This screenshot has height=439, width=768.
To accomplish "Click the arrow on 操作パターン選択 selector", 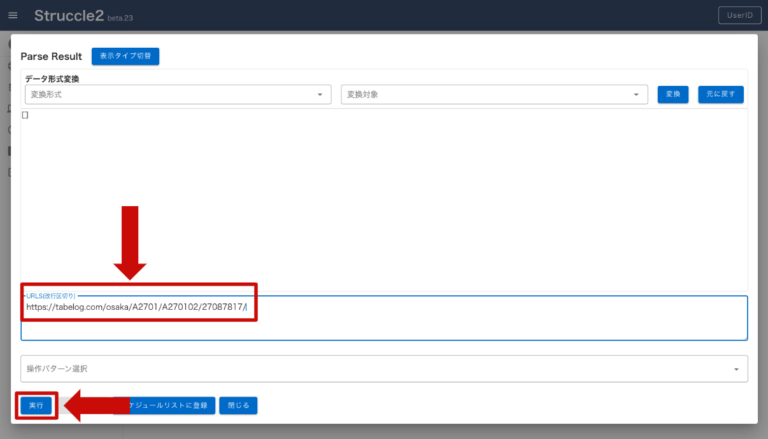I will [x=737, y=370].
